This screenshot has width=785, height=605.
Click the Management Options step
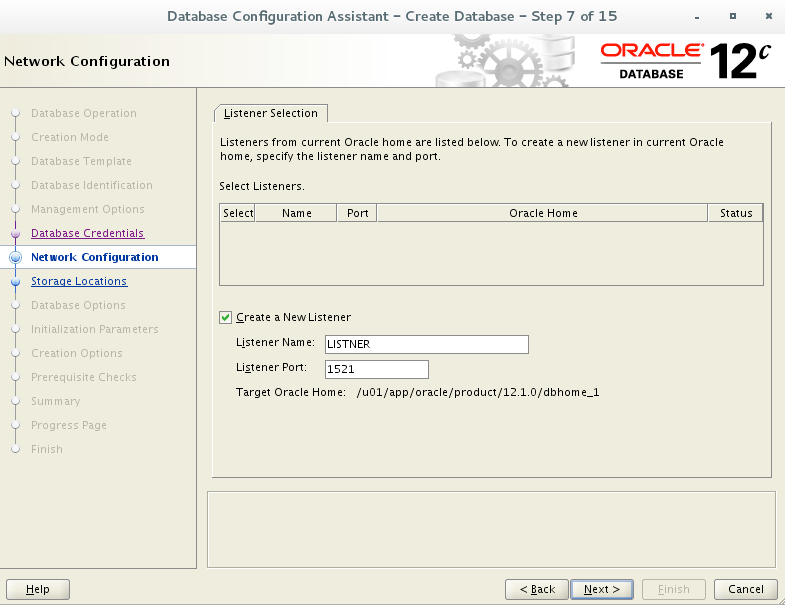(x=88, y=209)
